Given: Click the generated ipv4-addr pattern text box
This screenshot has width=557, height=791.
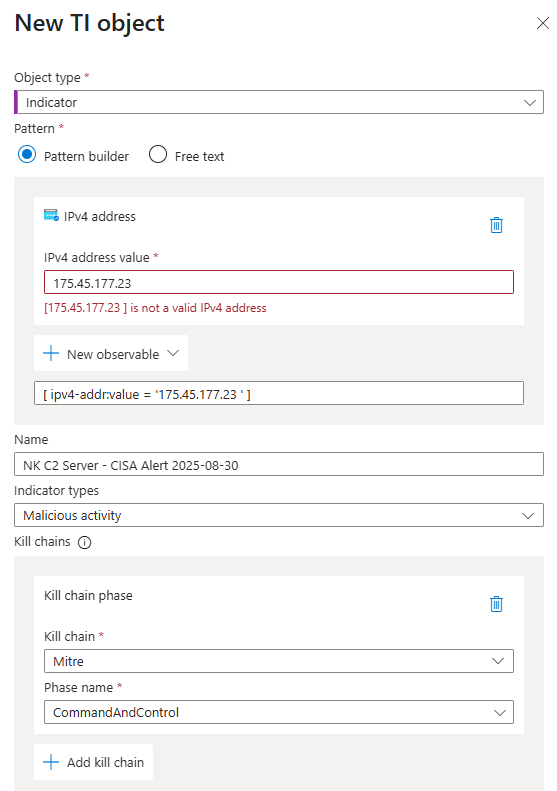Looking at the screenshot, I should coord(279,393).
